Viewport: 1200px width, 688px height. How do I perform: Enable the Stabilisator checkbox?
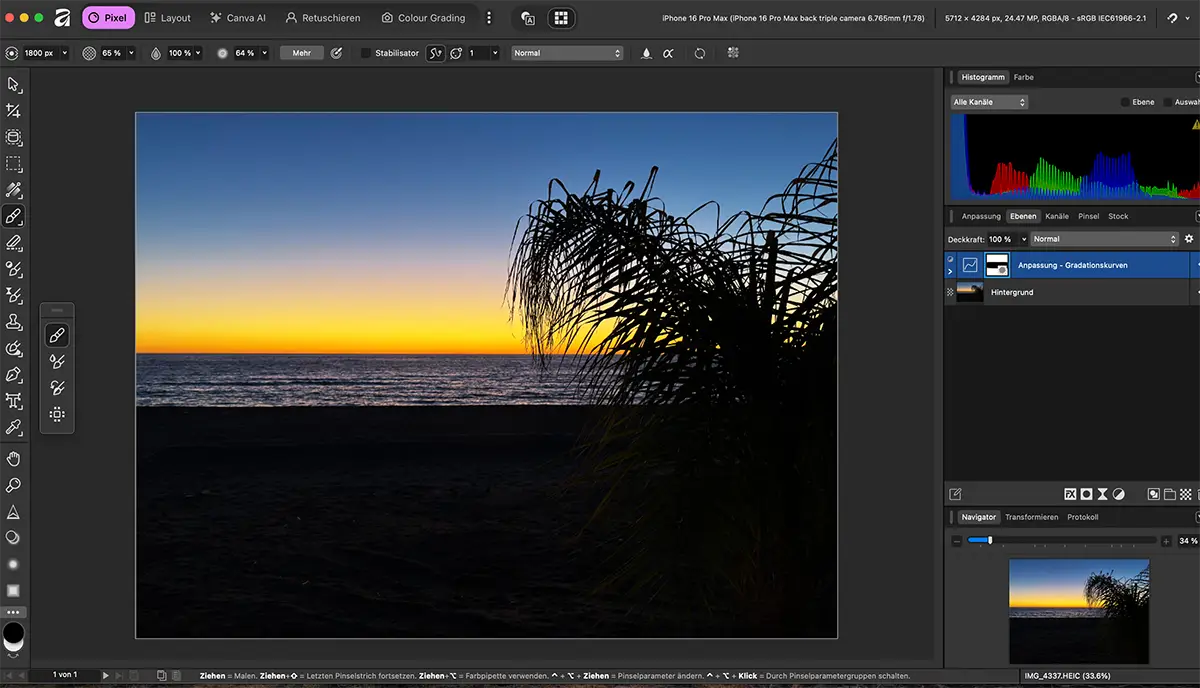[366, 53]
